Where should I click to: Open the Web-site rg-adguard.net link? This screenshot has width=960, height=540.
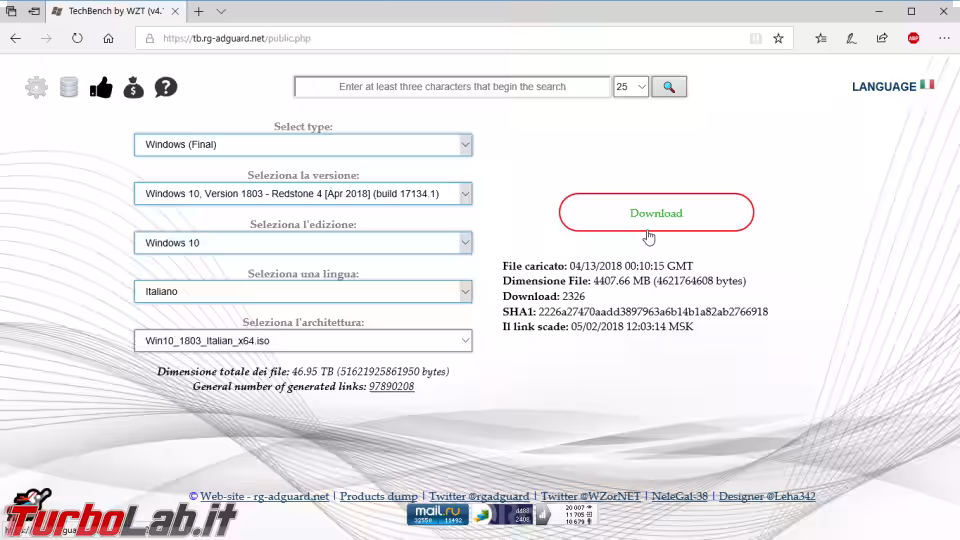[x=264, y=496]
